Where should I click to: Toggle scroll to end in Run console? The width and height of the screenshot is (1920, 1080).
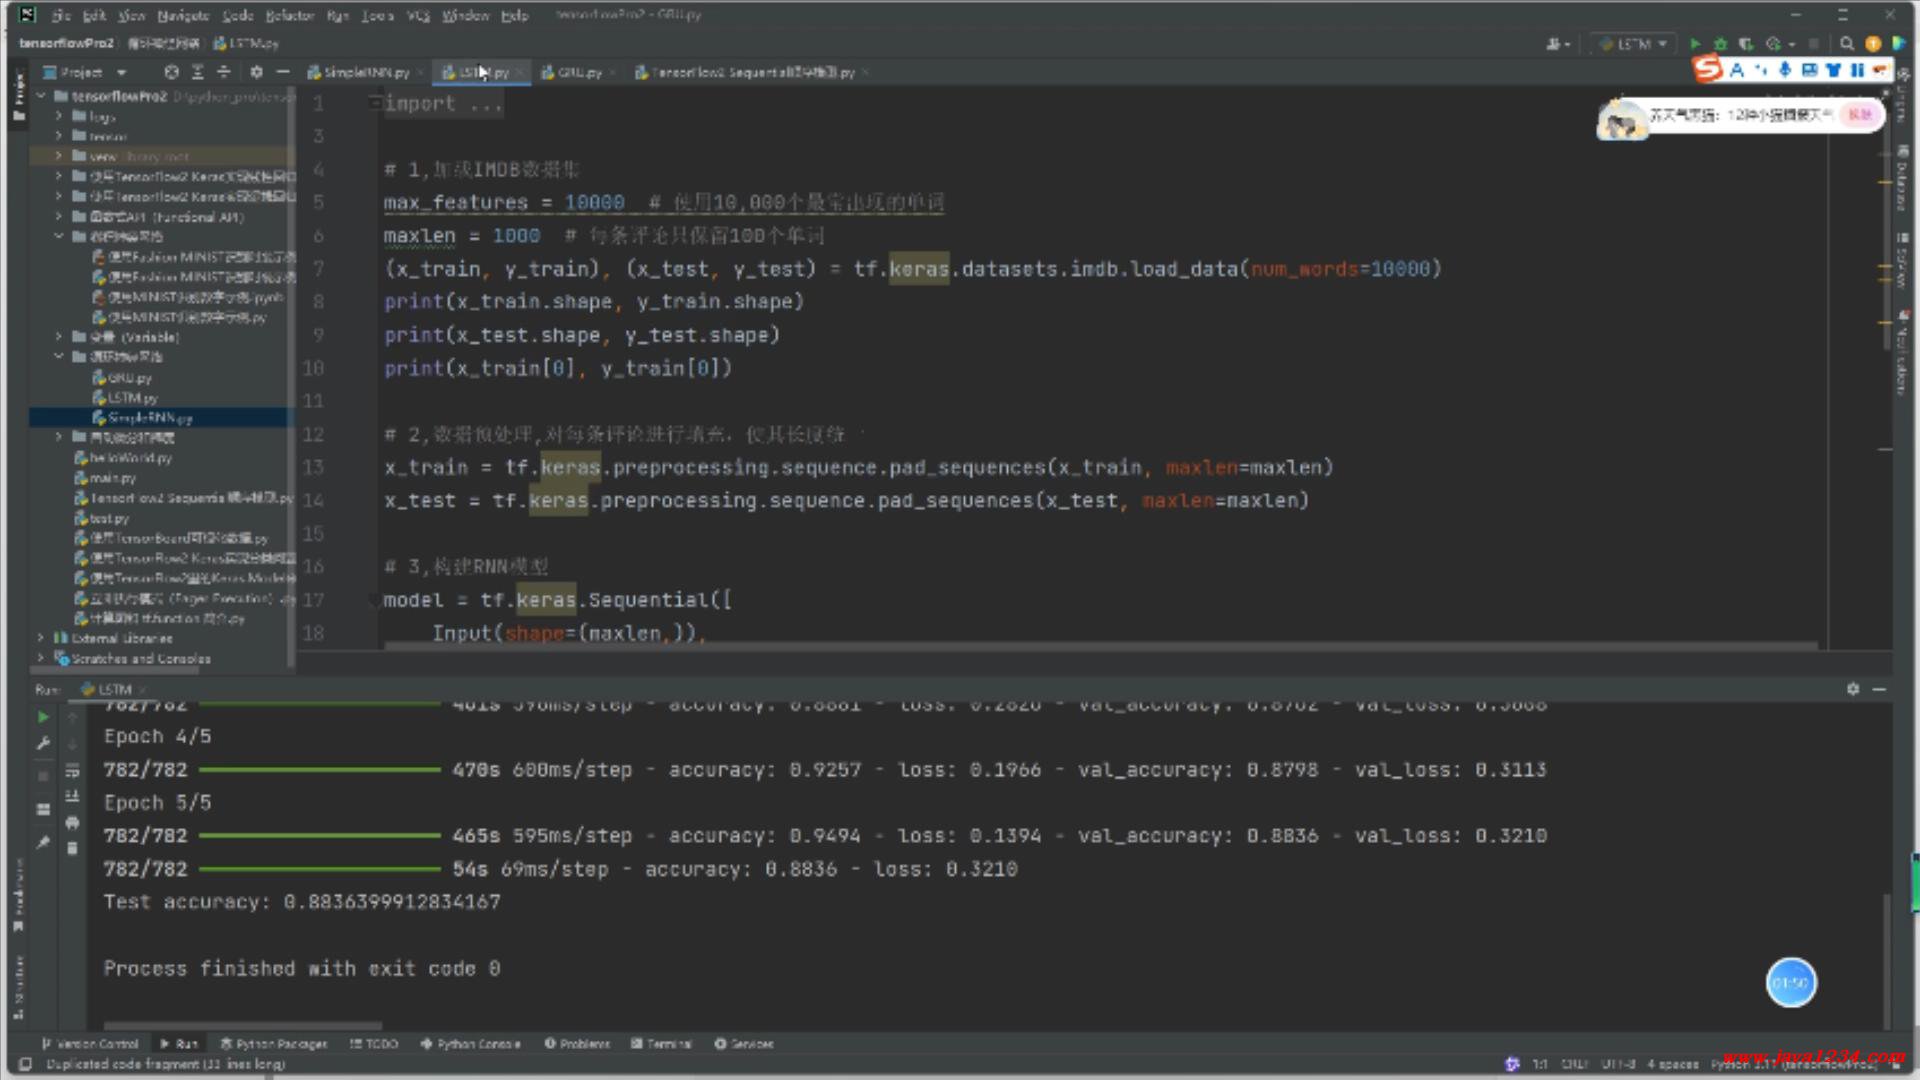point(72,796)
